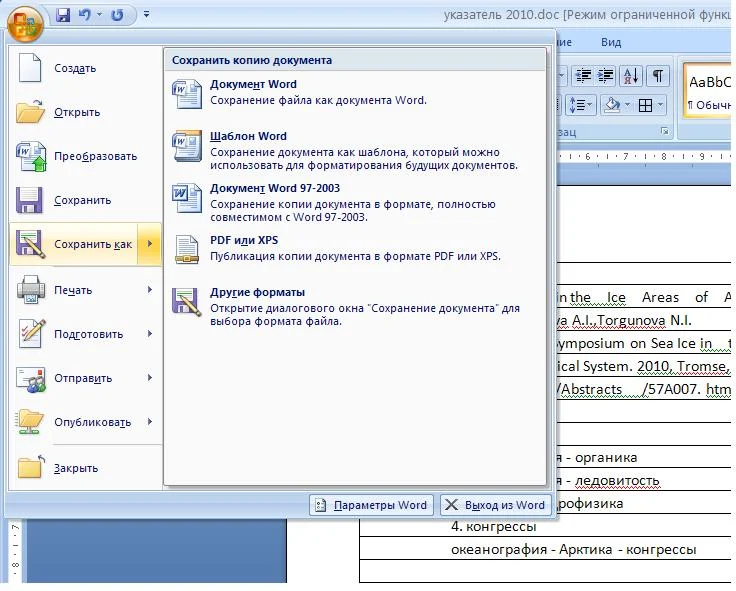Viewport: 736px width, 591px height.
Task: Click the convert document icon beside Преобразовать
Action: click(x=31, y=156)
